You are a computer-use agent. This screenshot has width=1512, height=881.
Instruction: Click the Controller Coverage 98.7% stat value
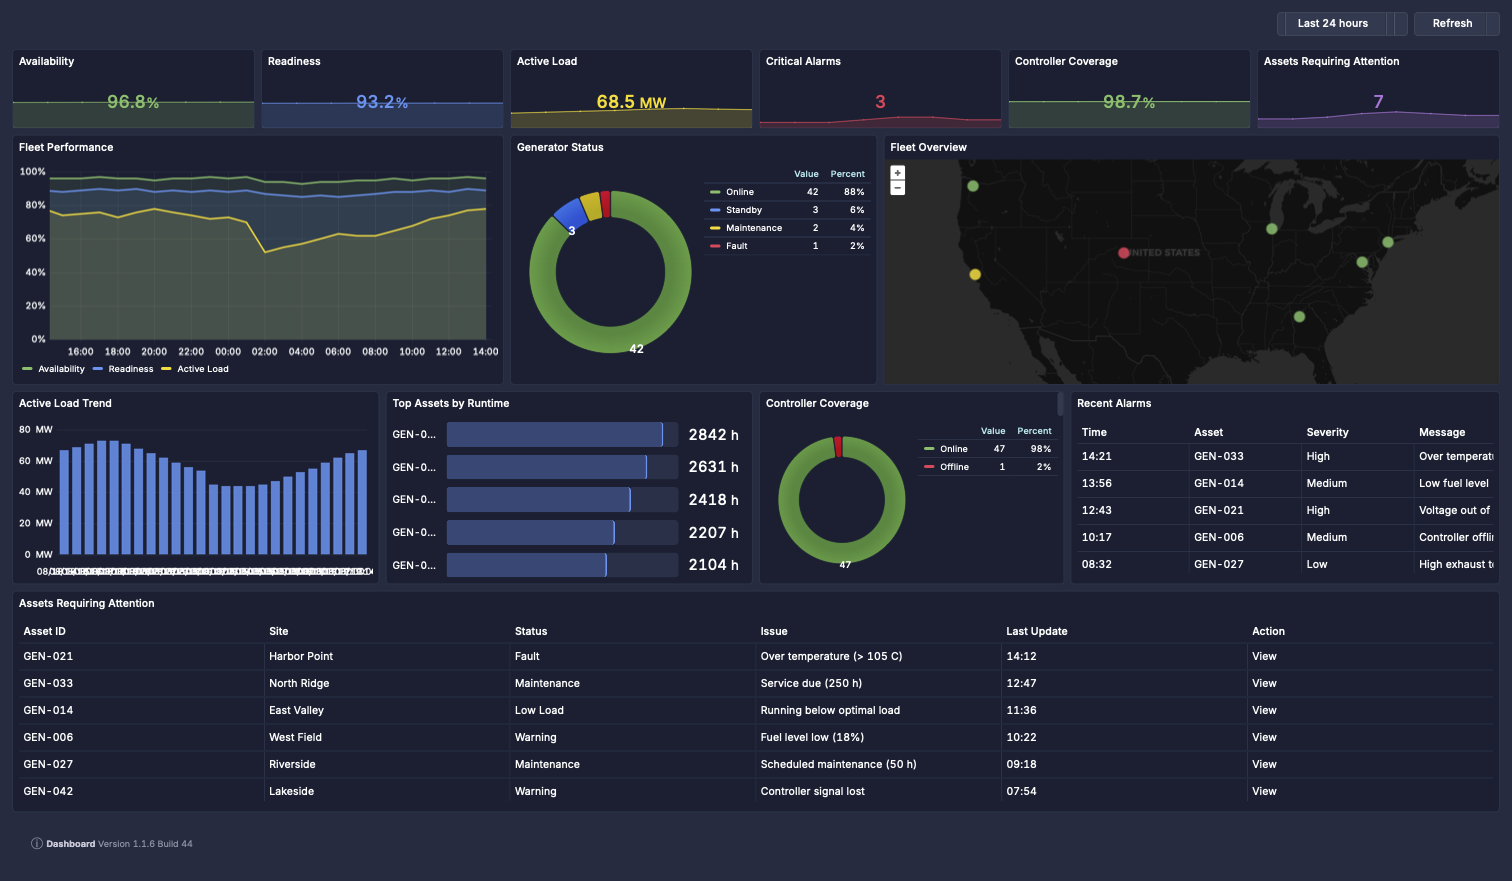pyautogui.click(x=1129, y=102)
